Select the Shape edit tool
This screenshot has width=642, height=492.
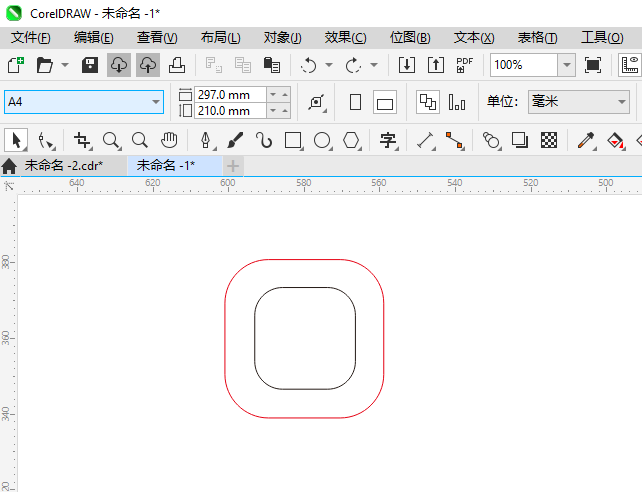pos(45,141)
